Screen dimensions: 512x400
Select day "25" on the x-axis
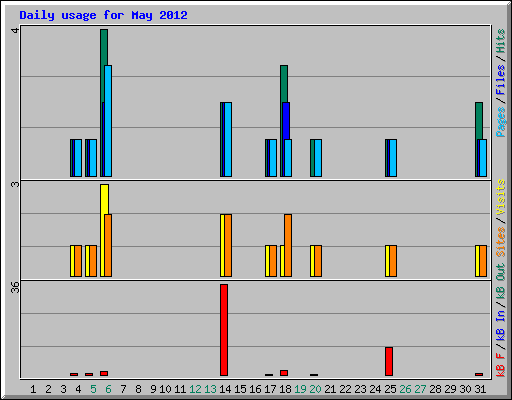click(390, 389)
